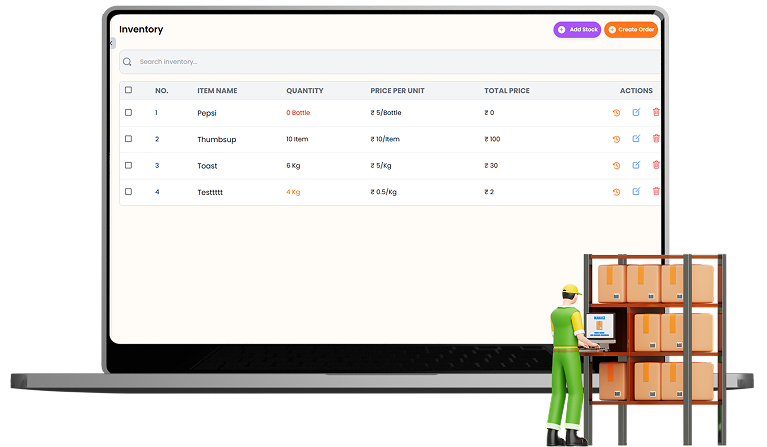Collapse the sidebar with the arrow handle

(112, 43)
